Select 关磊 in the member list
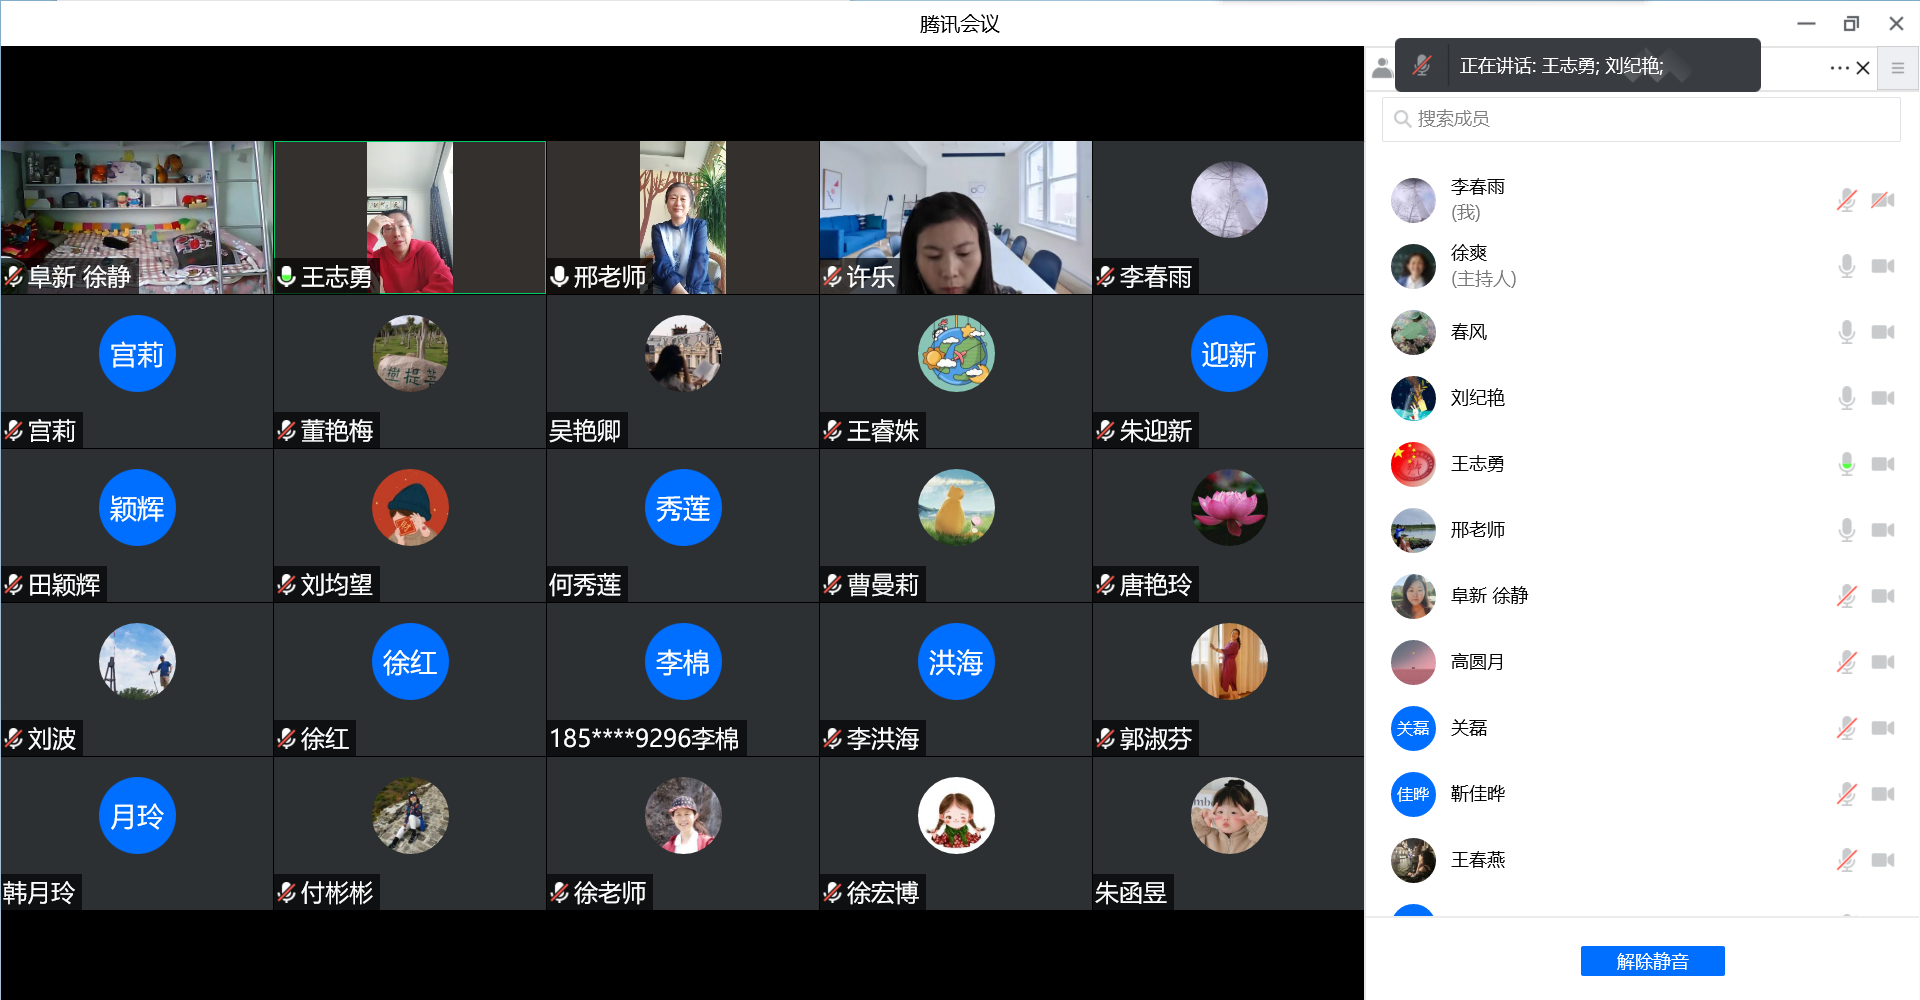Image resolution: width=1920 pixels, height=1000 pixels. [1468, 728]
